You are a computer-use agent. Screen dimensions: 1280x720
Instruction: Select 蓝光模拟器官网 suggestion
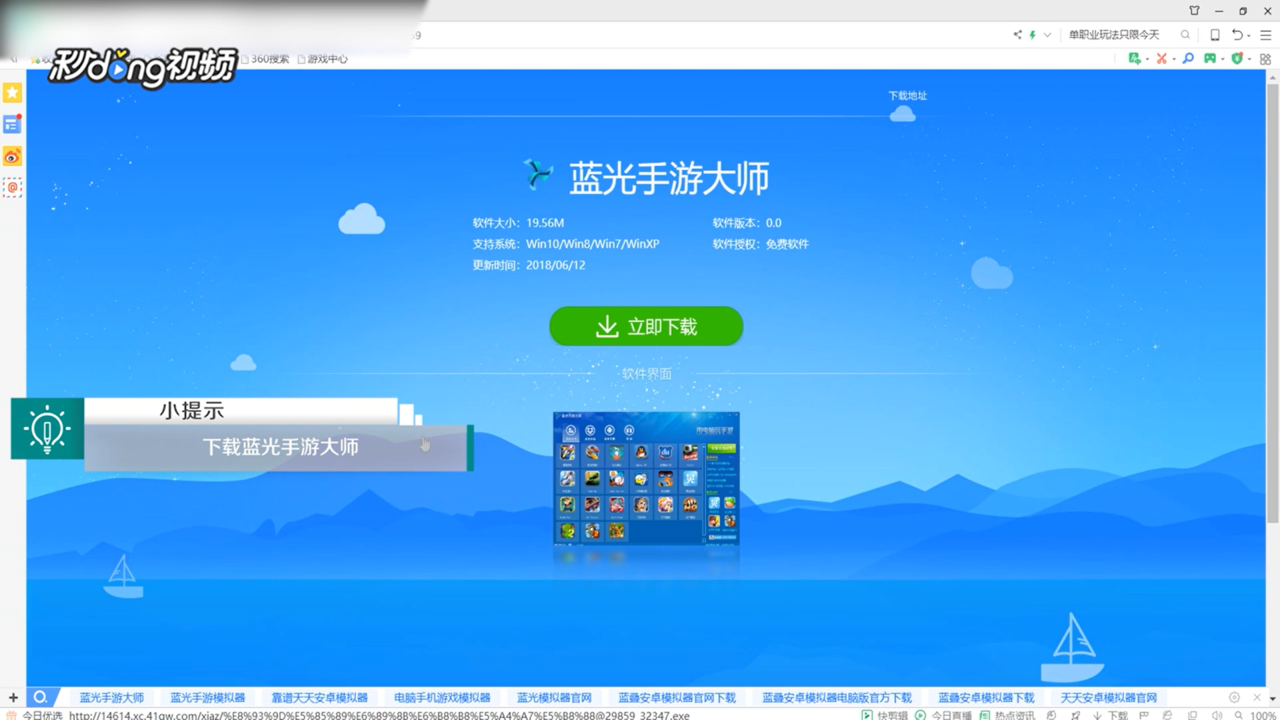[x=555, y=697]
